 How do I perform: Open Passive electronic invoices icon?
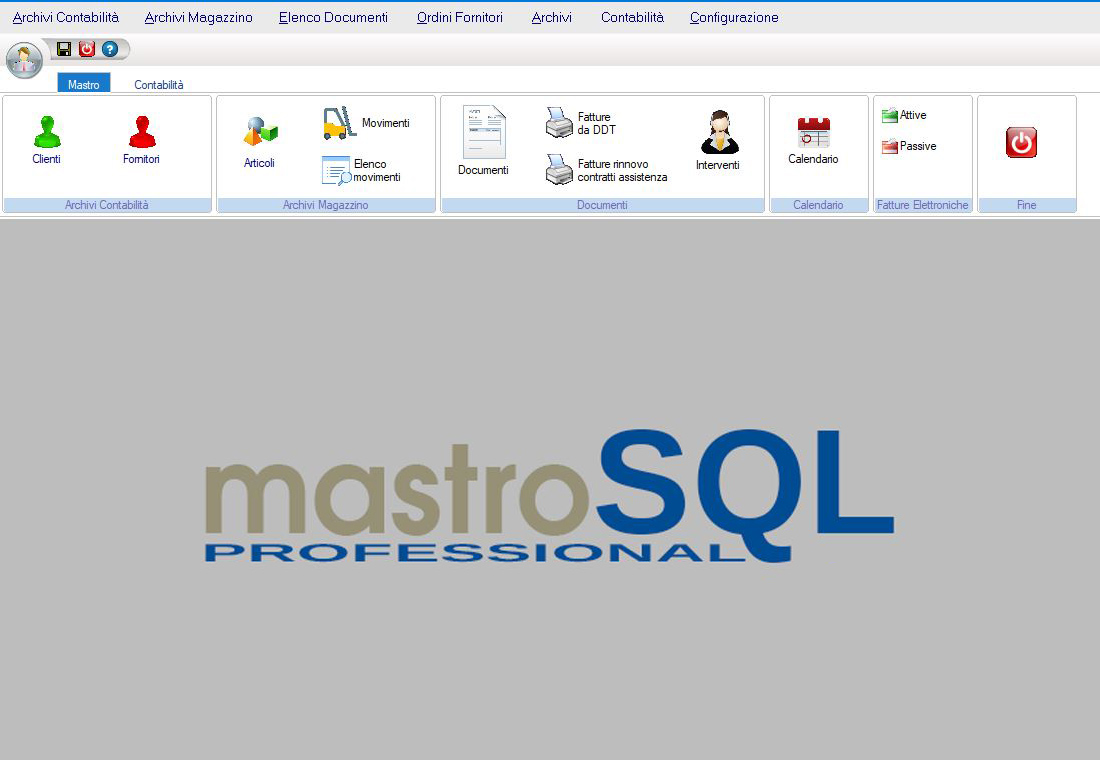(x=890, y=146)
